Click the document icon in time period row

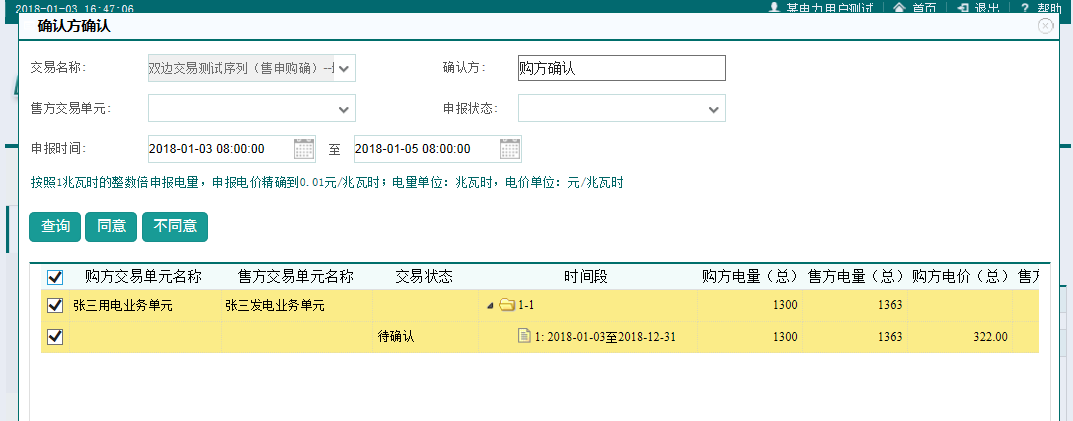[523, 336]
